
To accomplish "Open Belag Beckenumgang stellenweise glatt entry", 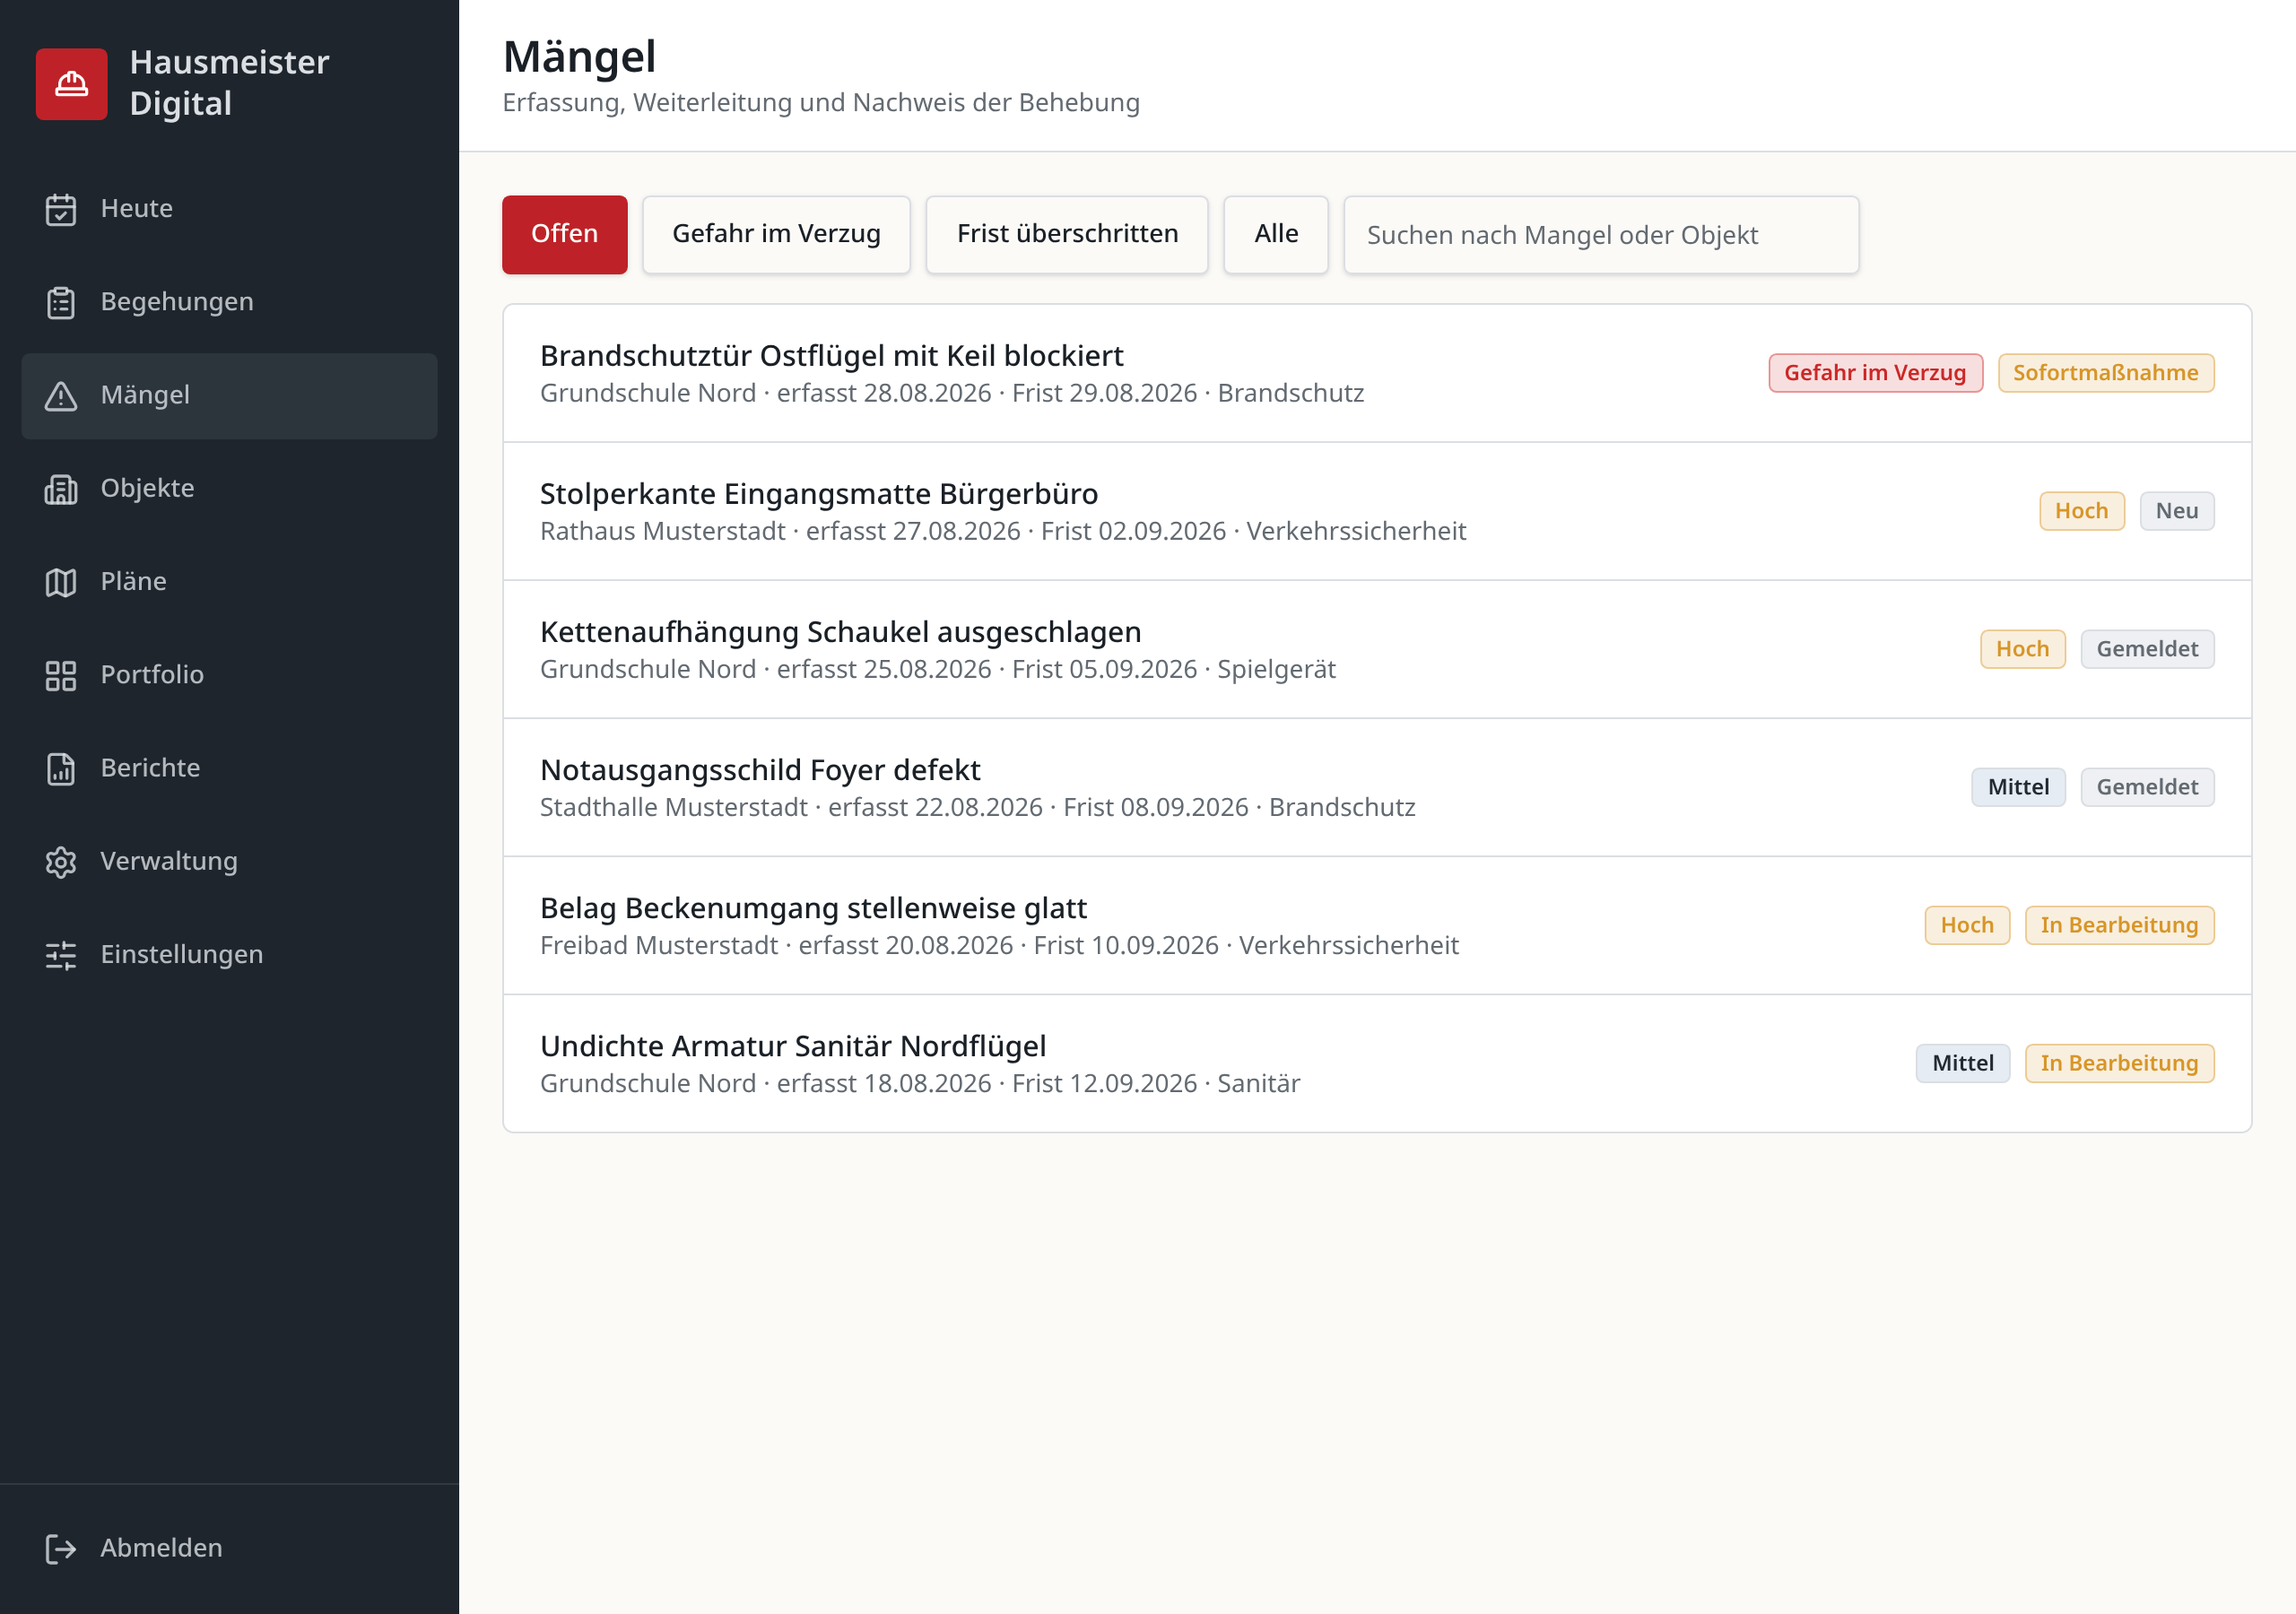I will point(1376,925).
